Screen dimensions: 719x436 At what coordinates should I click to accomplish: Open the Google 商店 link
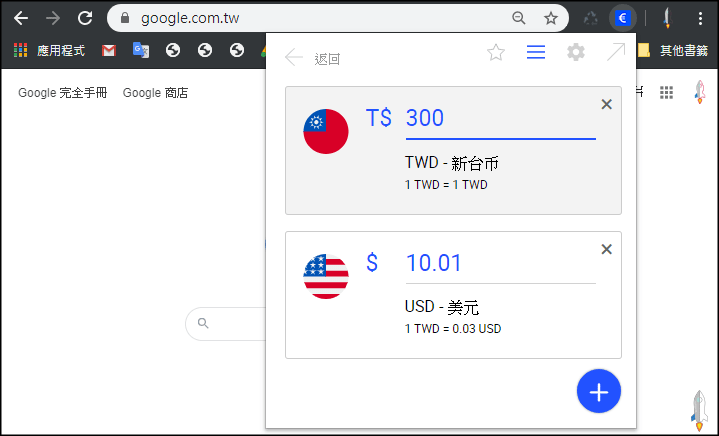pos(155,93)
